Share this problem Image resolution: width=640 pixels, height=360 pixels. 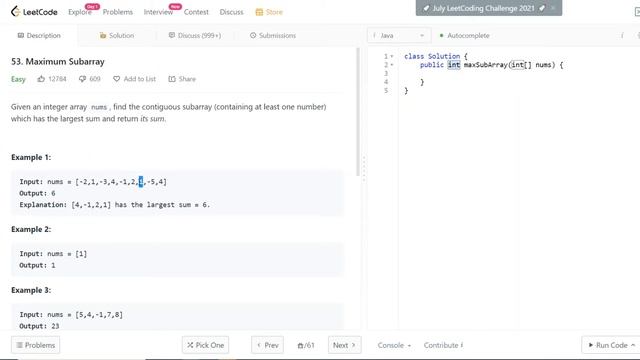182,79
